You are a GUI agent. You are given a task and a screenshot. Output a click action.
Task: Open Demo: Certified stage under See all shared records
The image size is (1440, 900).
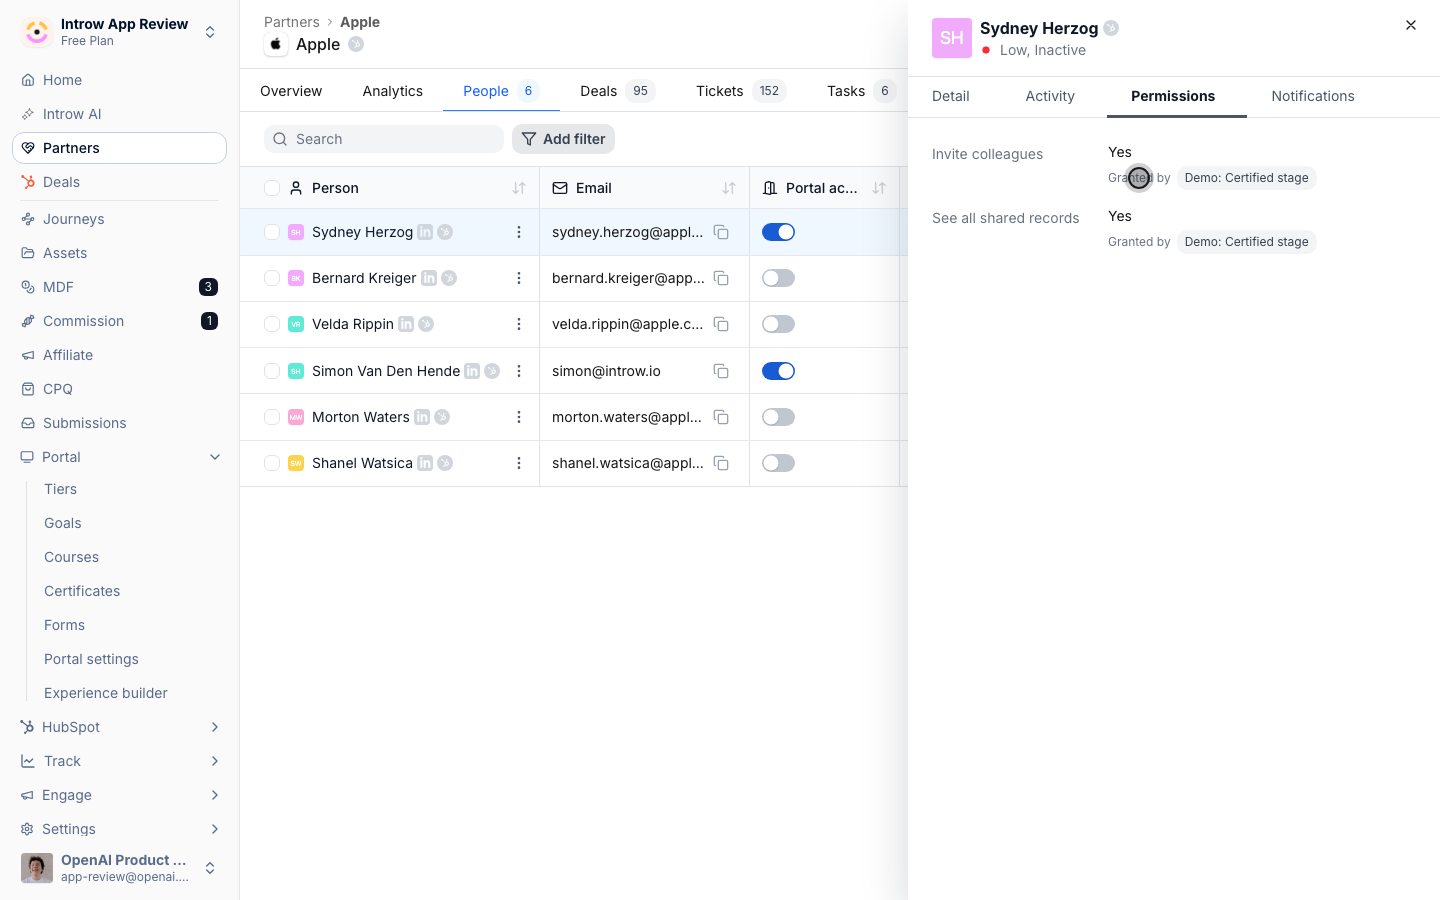(1246, 242)
